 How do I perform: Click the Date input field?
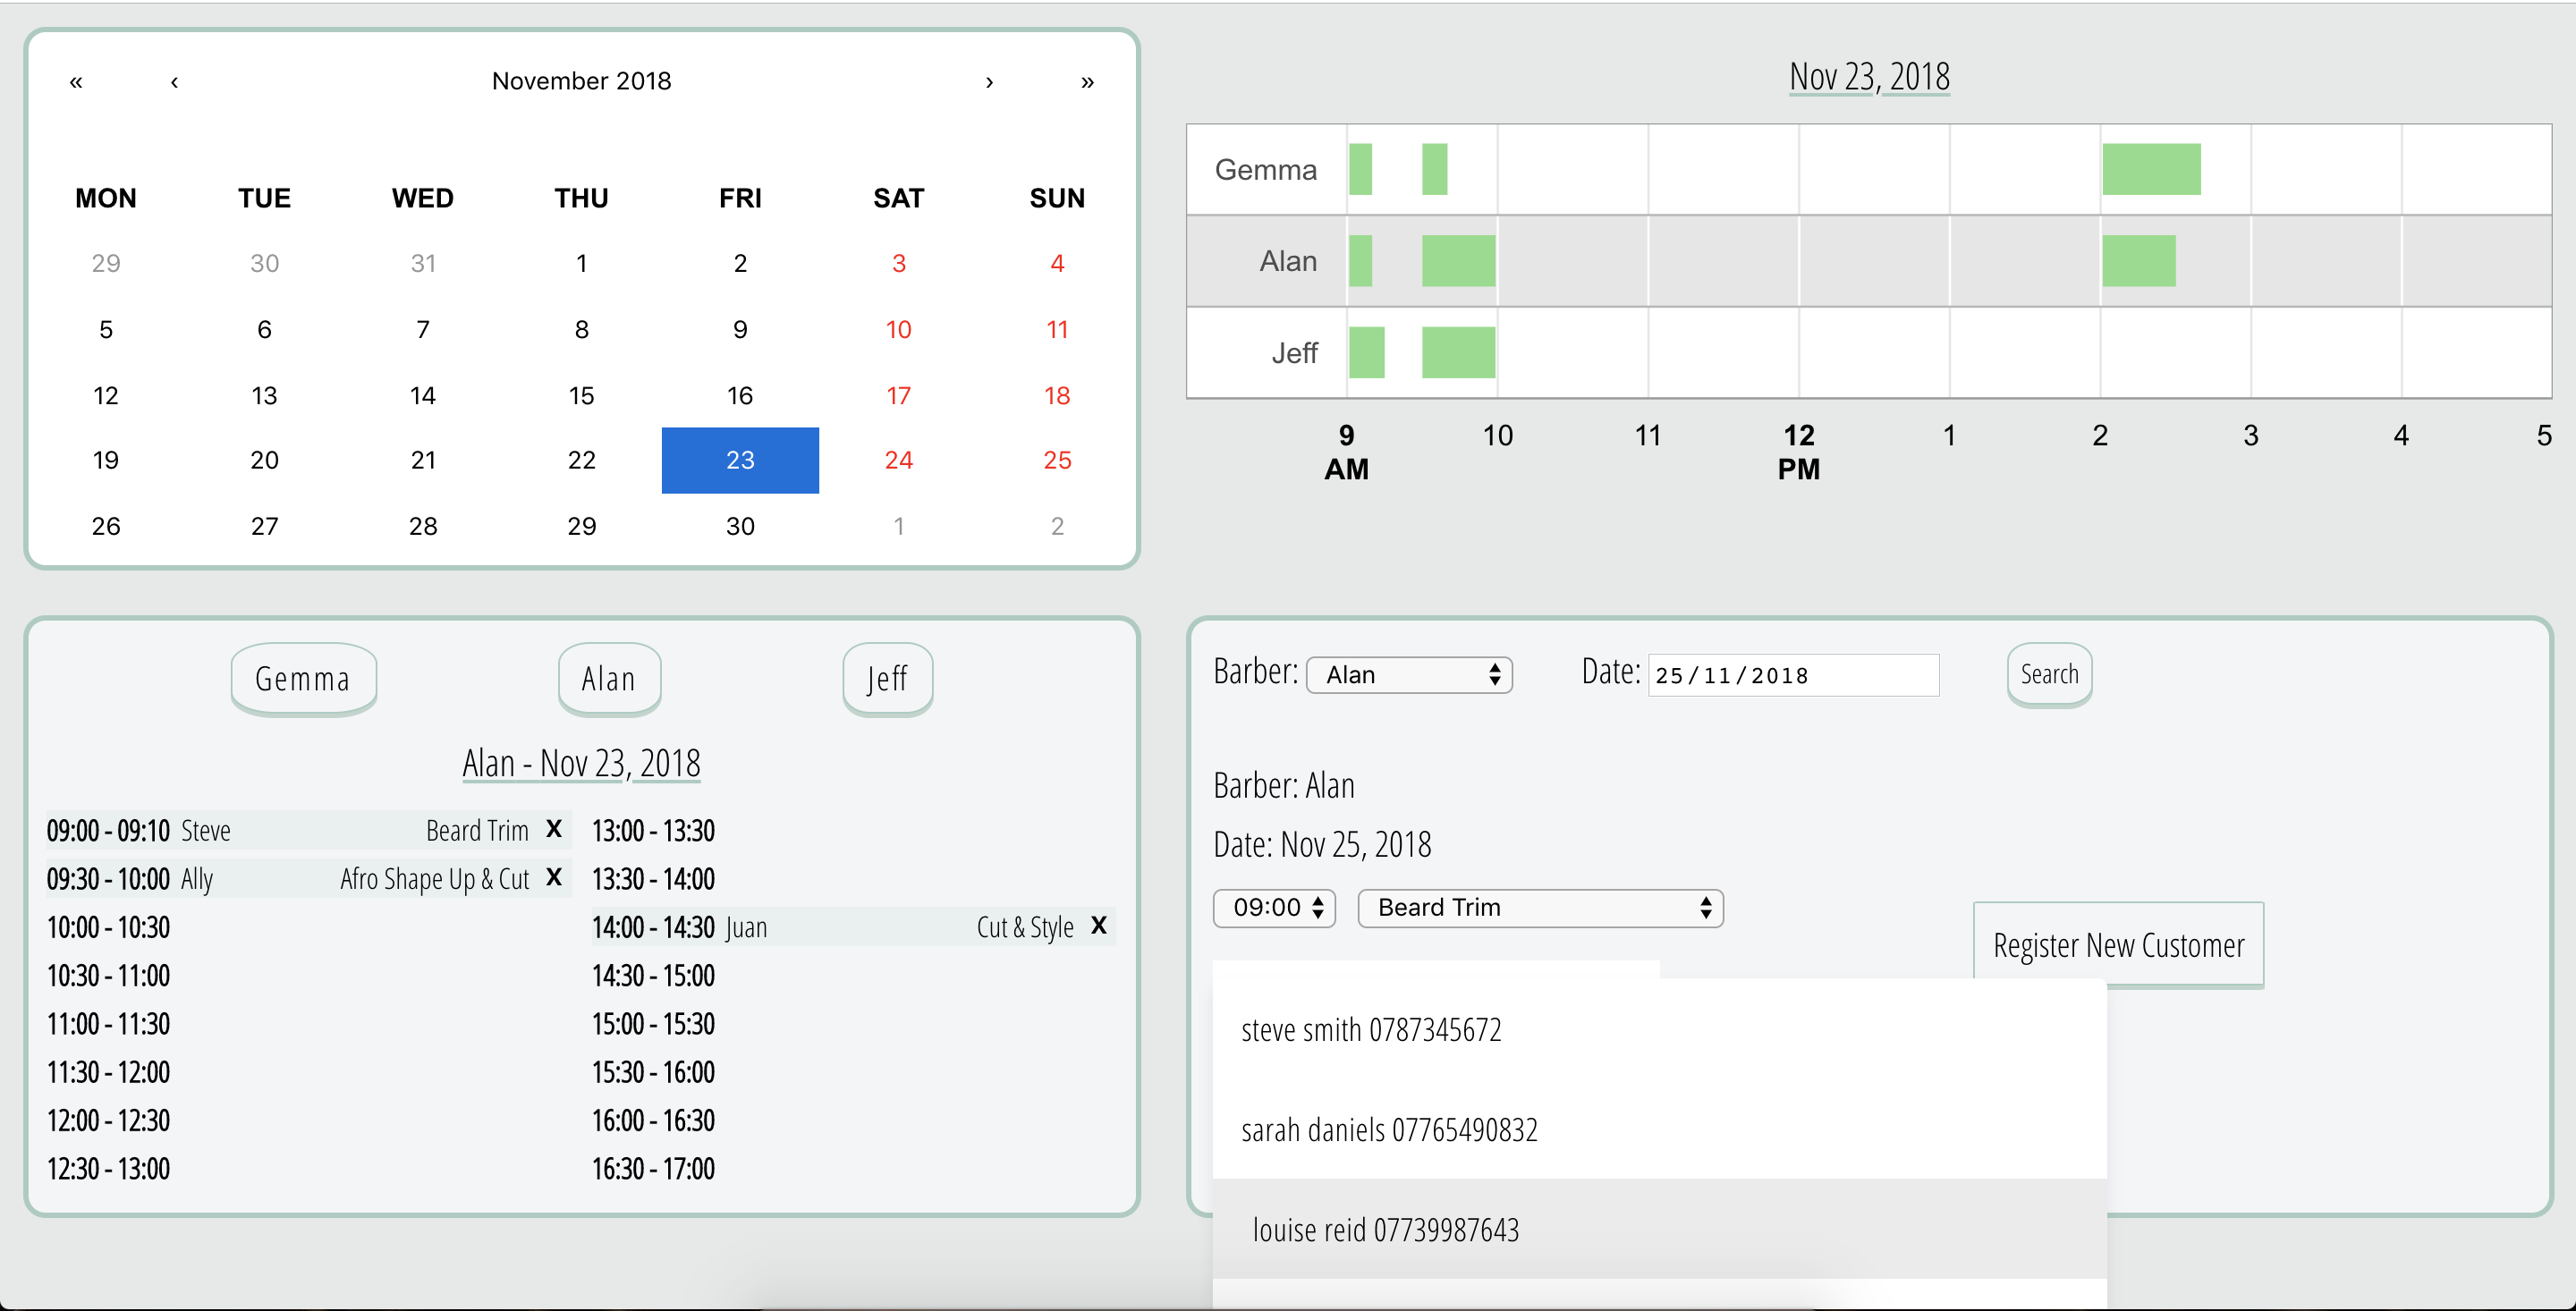[1793, 675]
